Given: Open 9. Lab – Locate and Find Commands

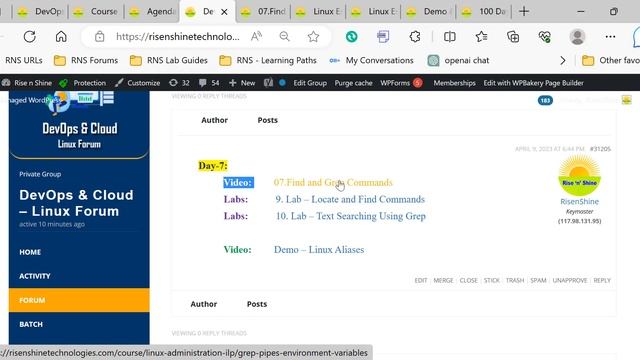Looking at the screenshot, I should coord(350,199).
